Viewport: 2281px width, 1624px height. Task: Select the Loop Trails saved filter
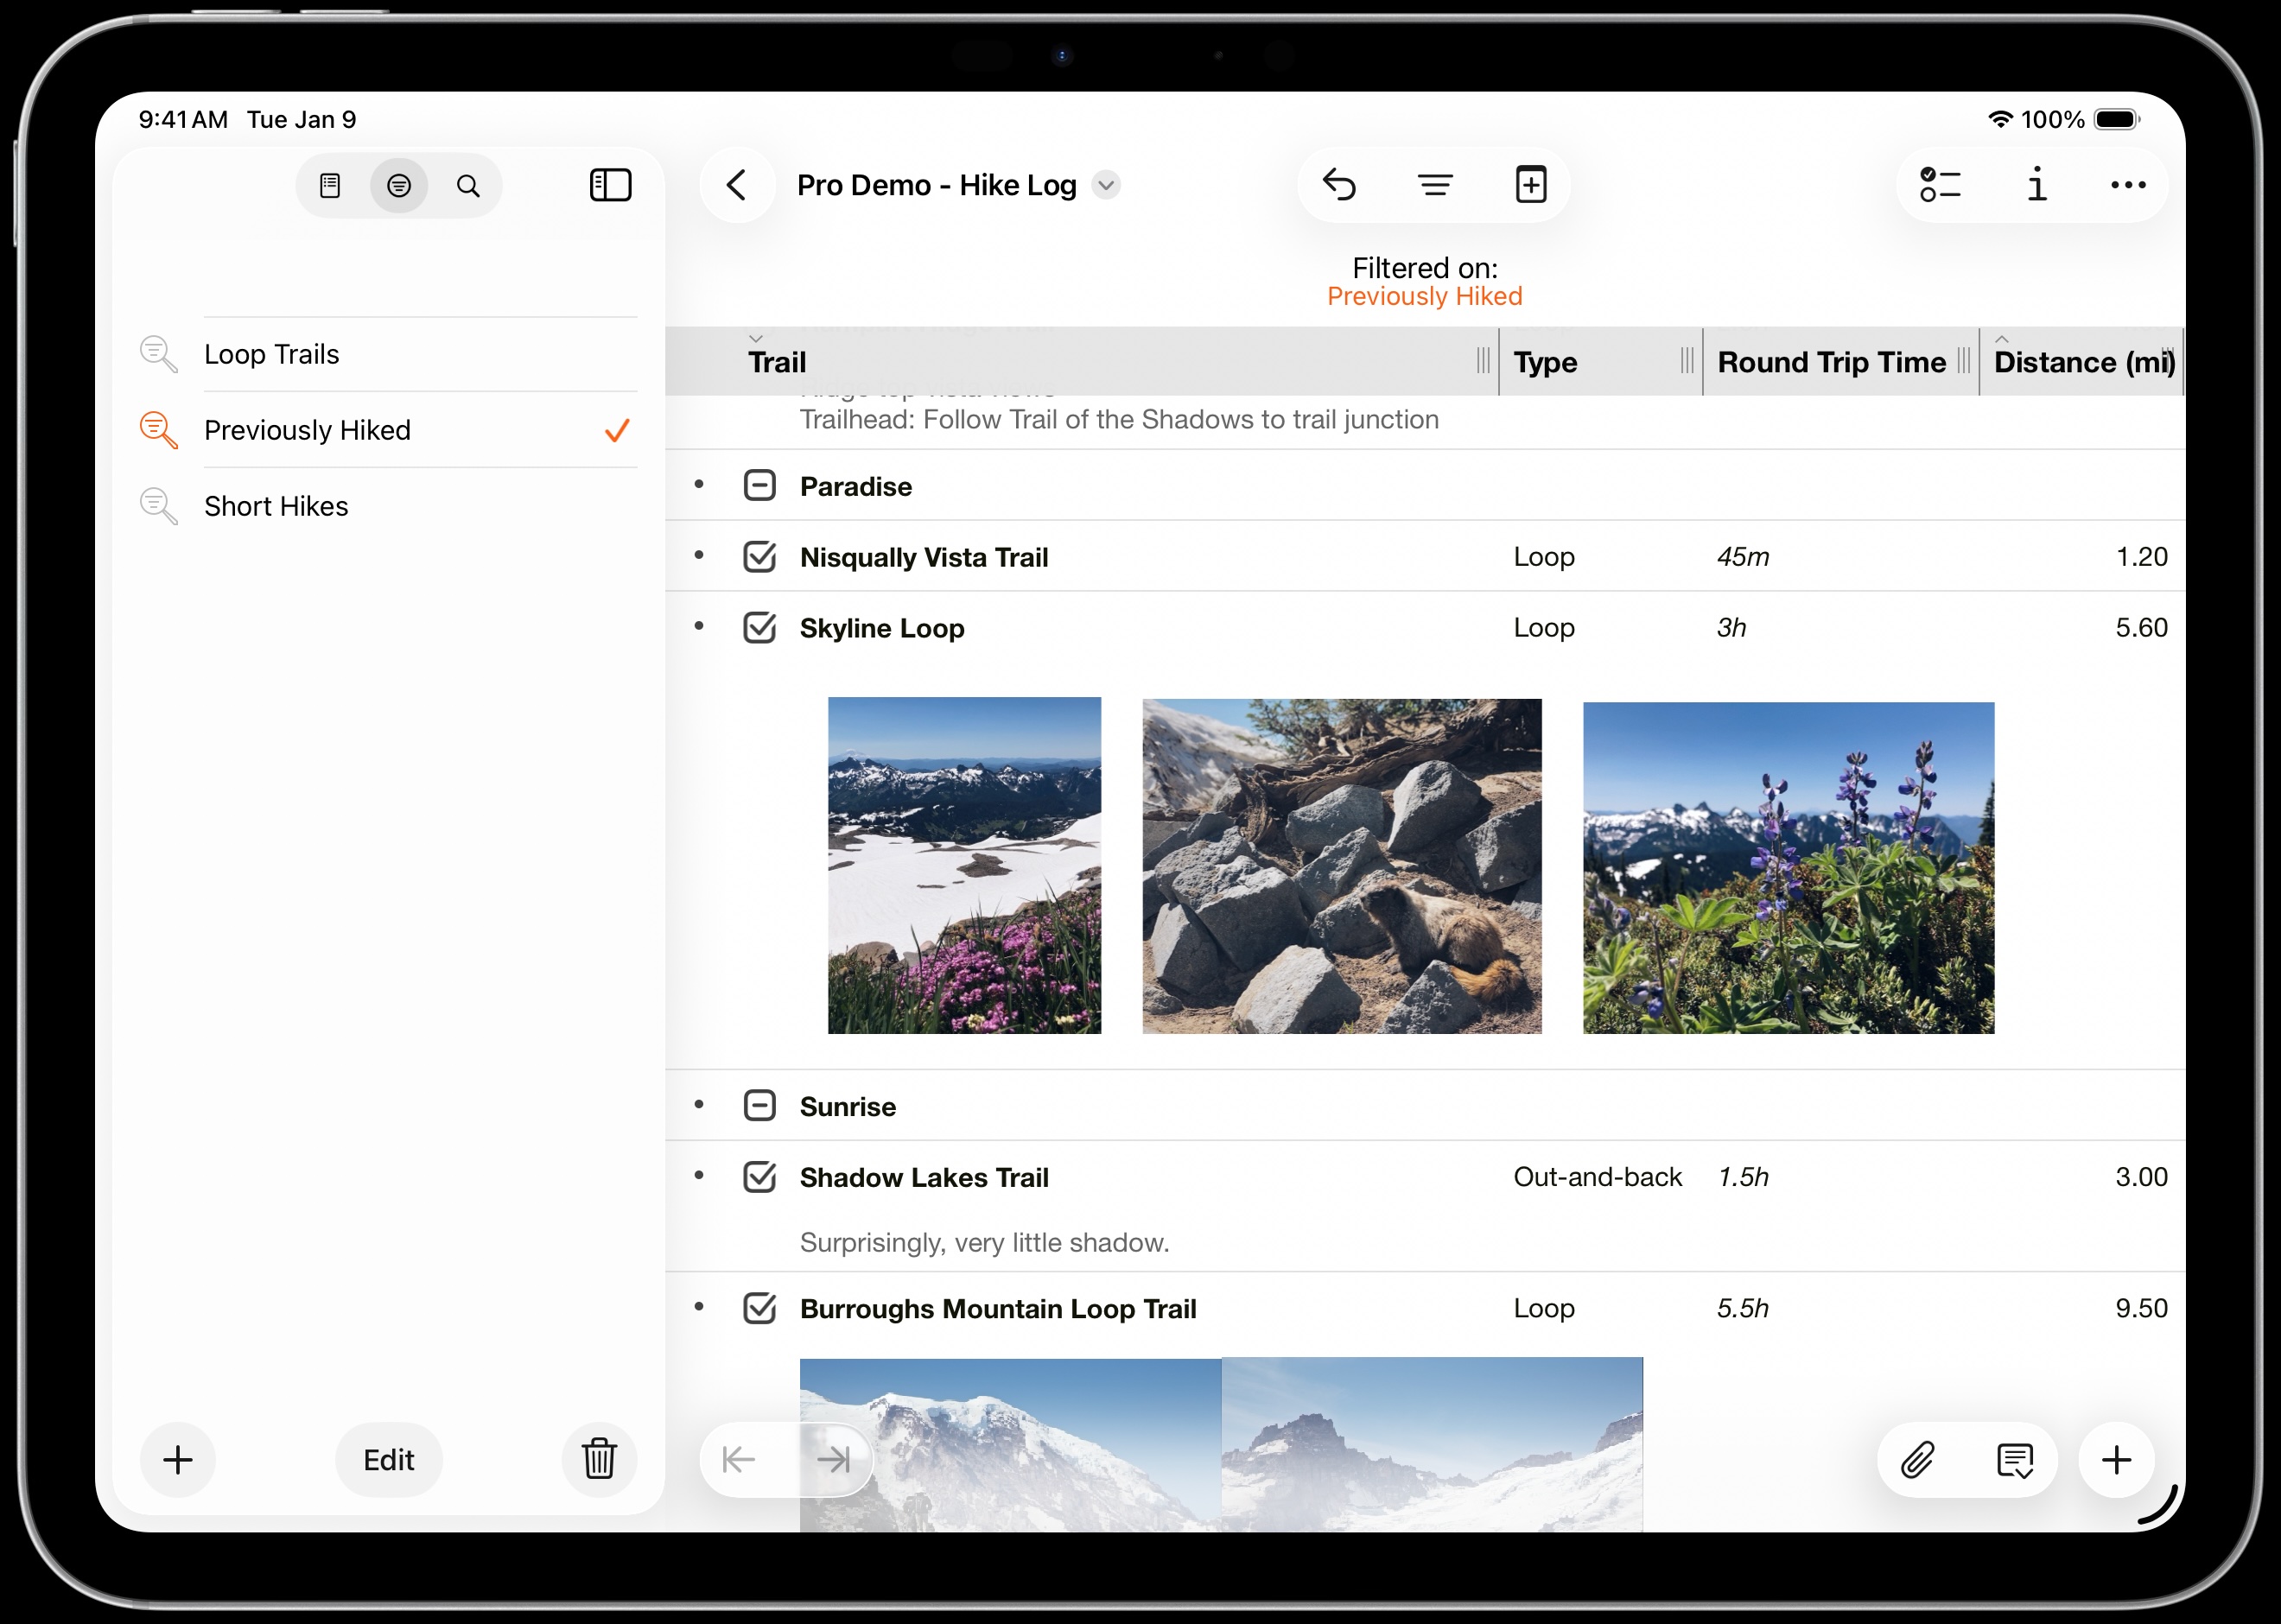pyautogui.click(x=272, y=354)
